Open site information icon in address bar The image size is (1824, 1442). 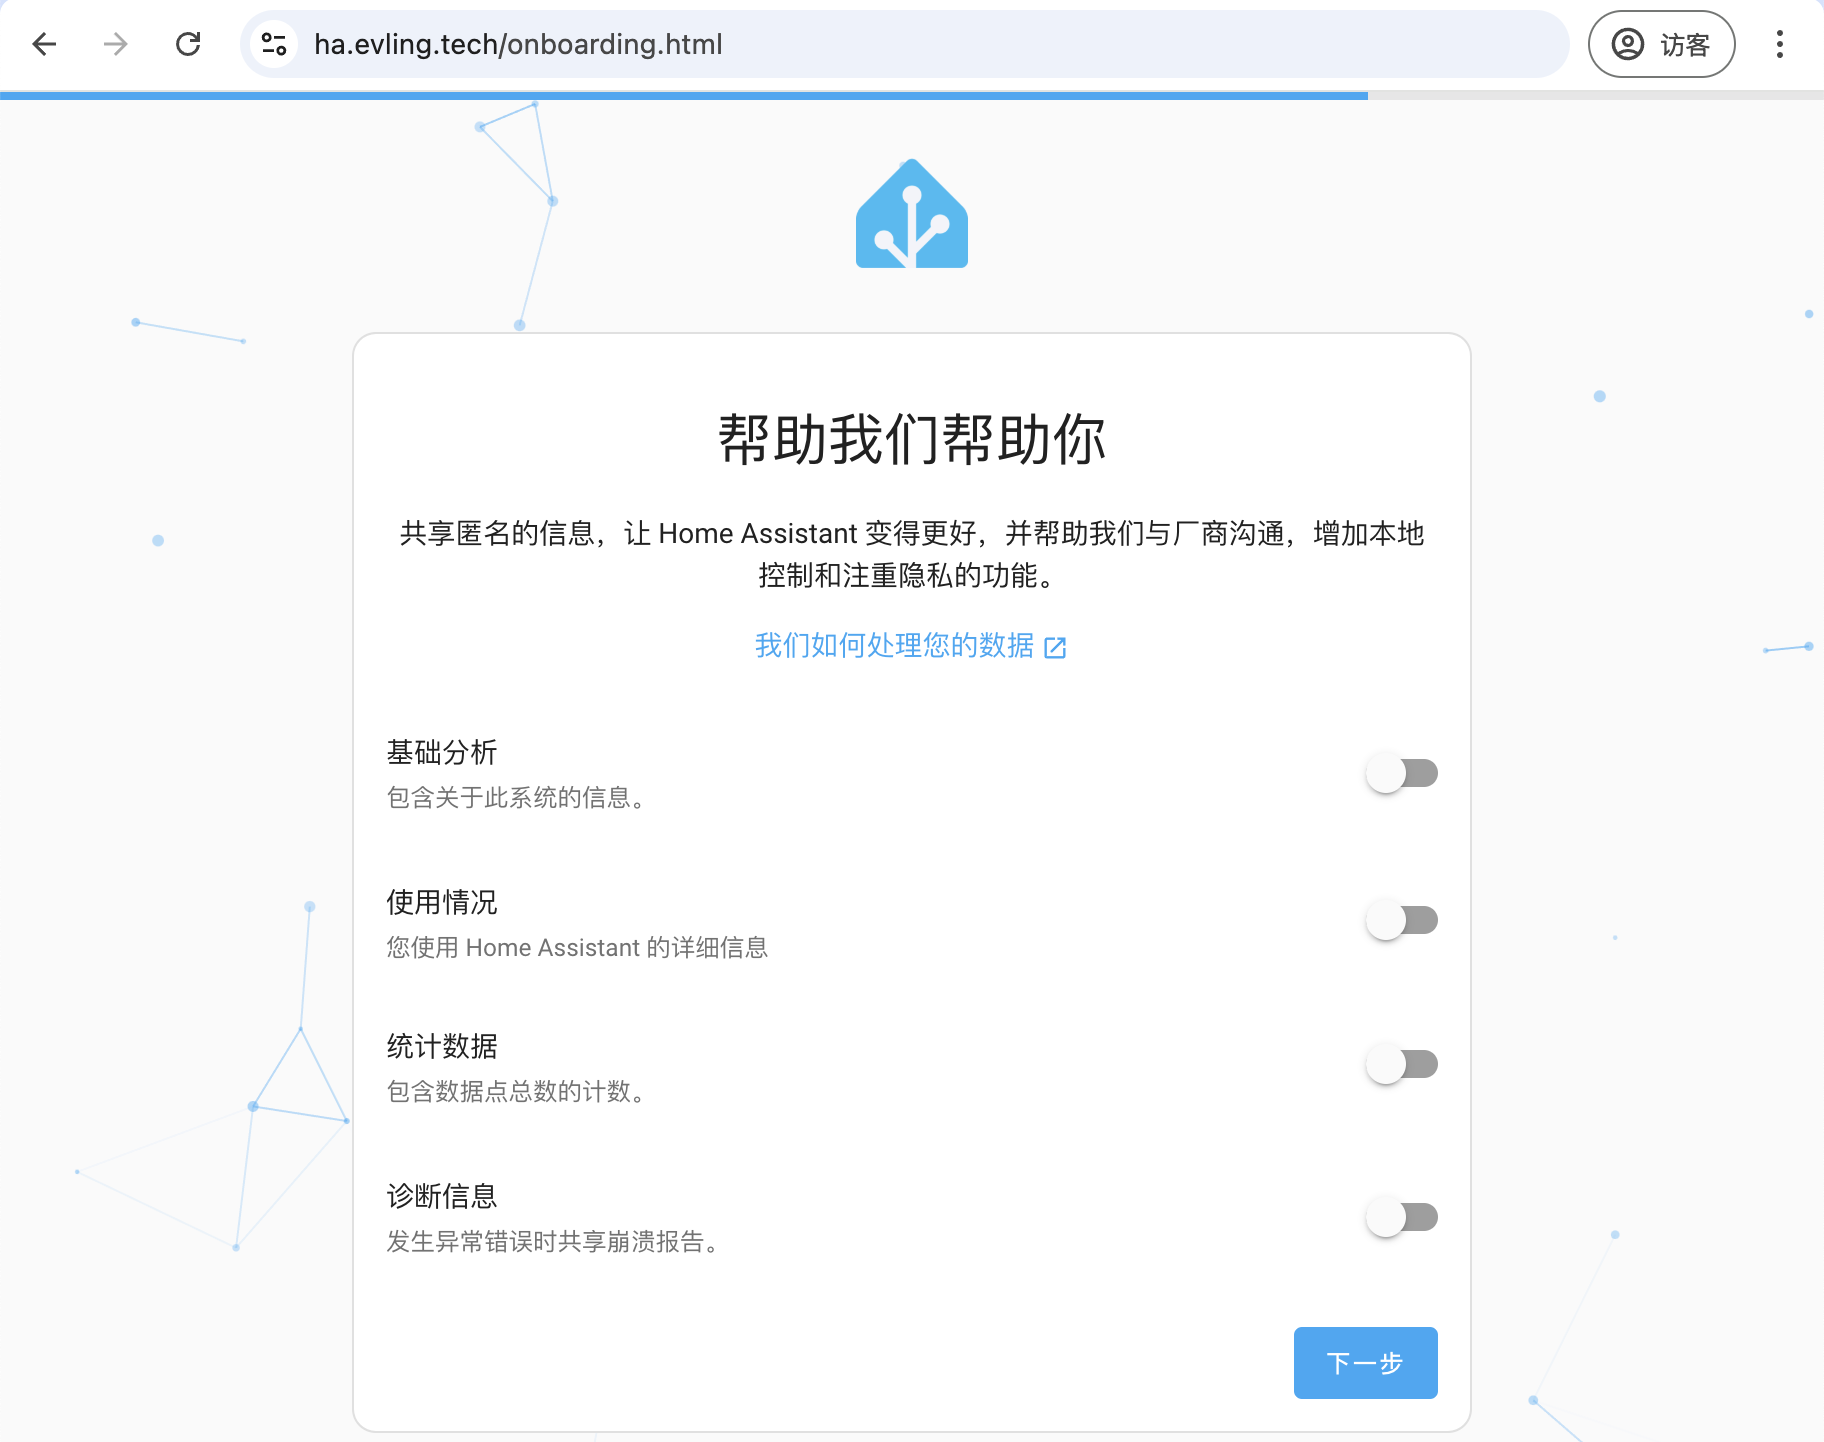(274, 44)
